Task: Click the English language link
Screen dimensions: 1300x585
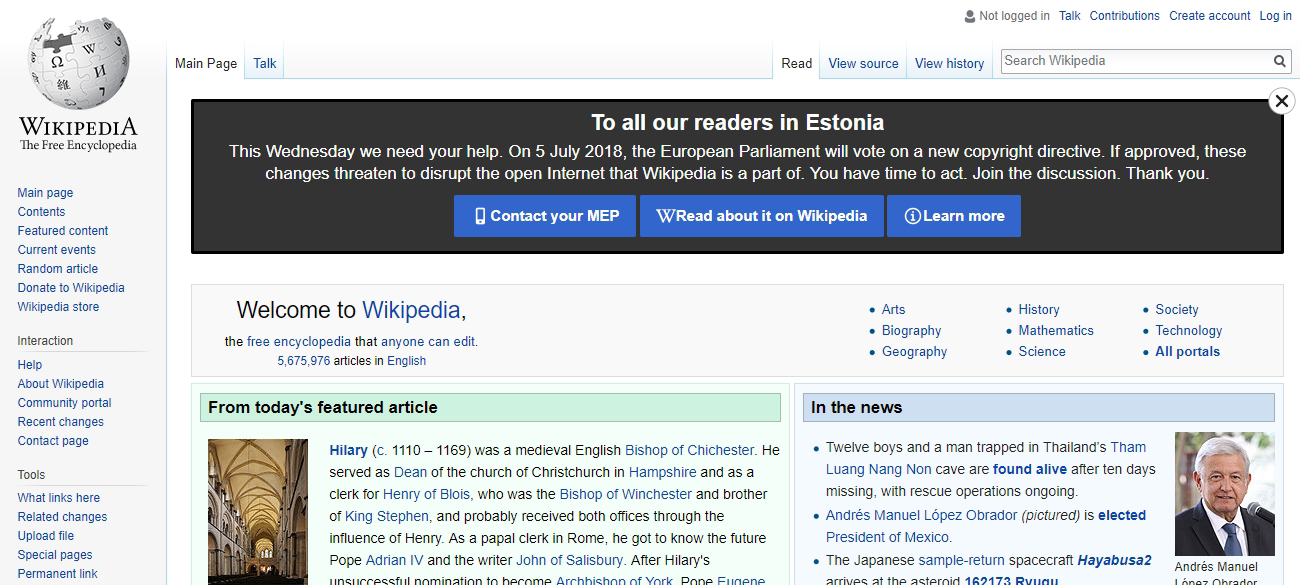Action: click(406, 362)
